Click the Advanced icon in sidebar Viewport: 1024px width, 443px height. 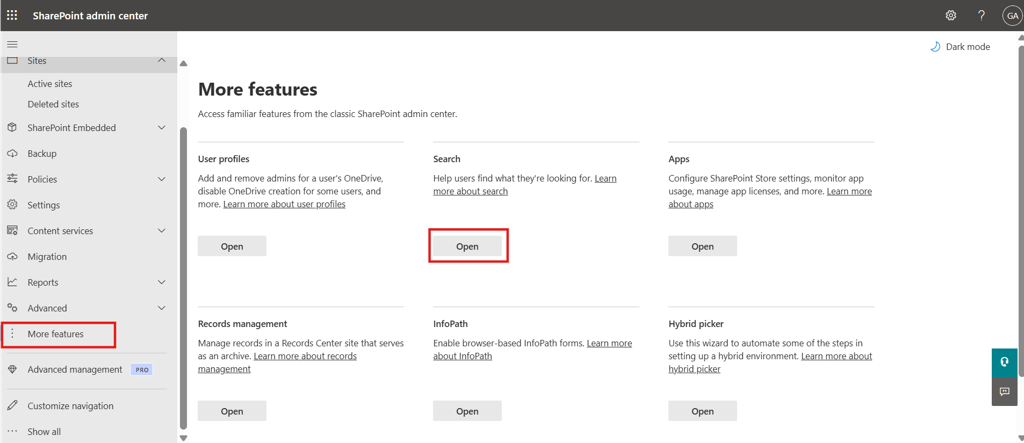[12, 308]
